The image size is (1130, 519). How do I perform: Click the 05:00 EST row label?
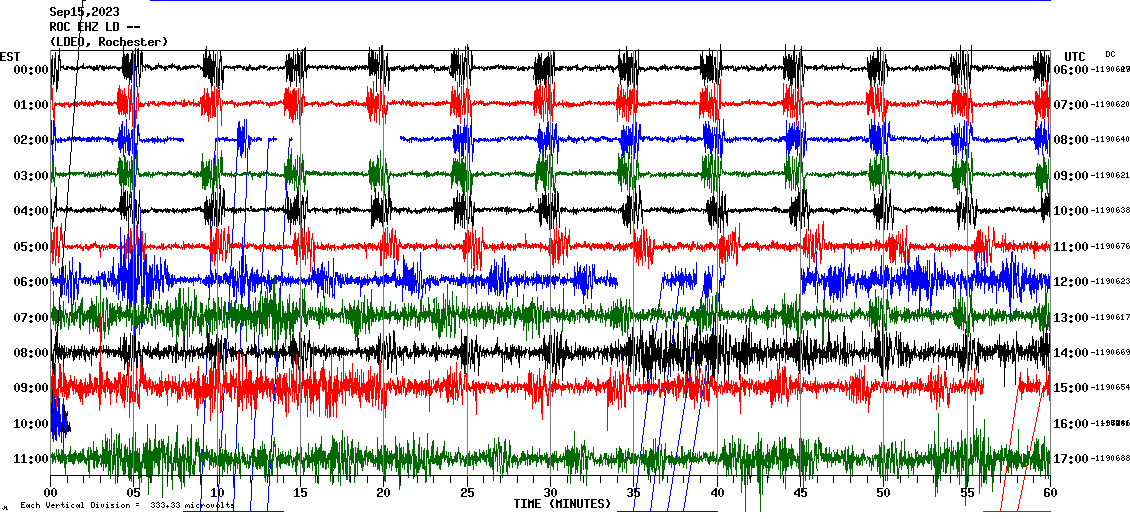coord(31,247)
